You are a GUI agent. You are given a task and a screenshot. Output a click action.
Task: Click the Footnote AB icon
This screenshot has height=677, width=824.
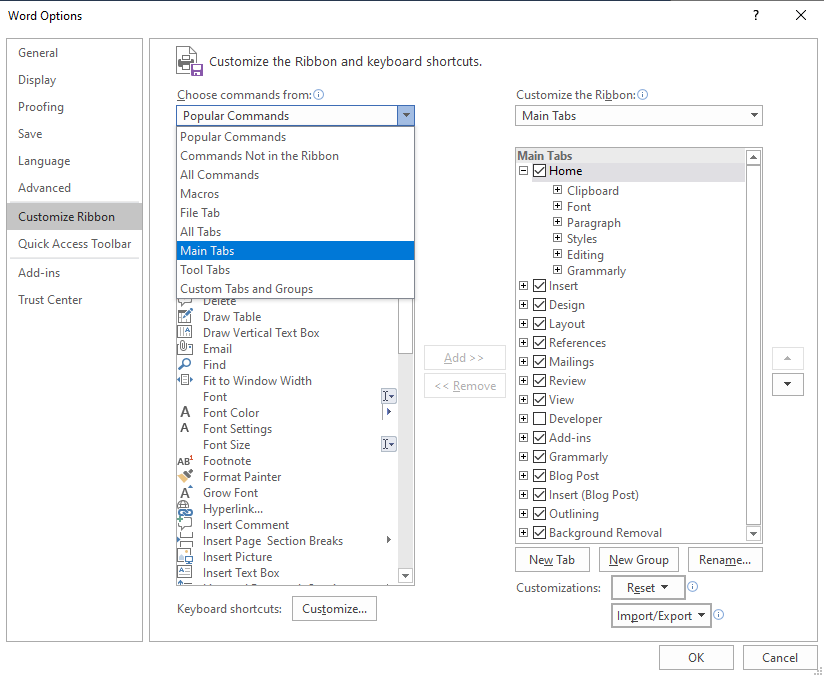pyautogui.click(x=185, y=460)
